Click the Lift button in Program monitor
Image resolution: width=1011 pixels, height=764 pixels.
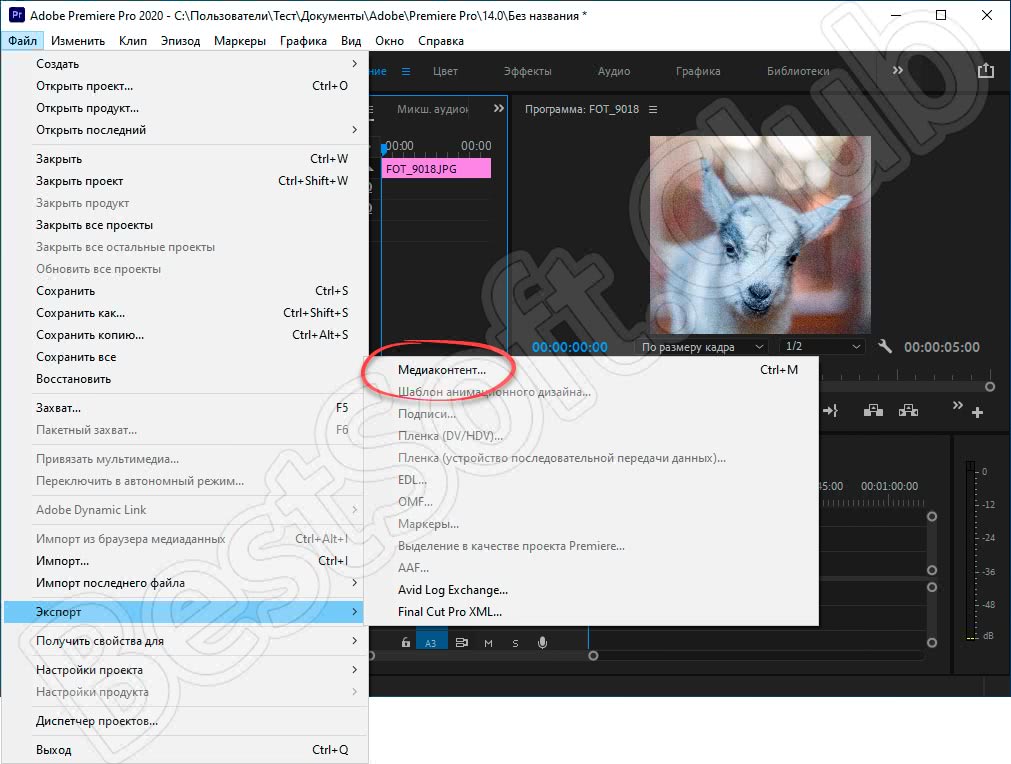(x=873, y=411)
